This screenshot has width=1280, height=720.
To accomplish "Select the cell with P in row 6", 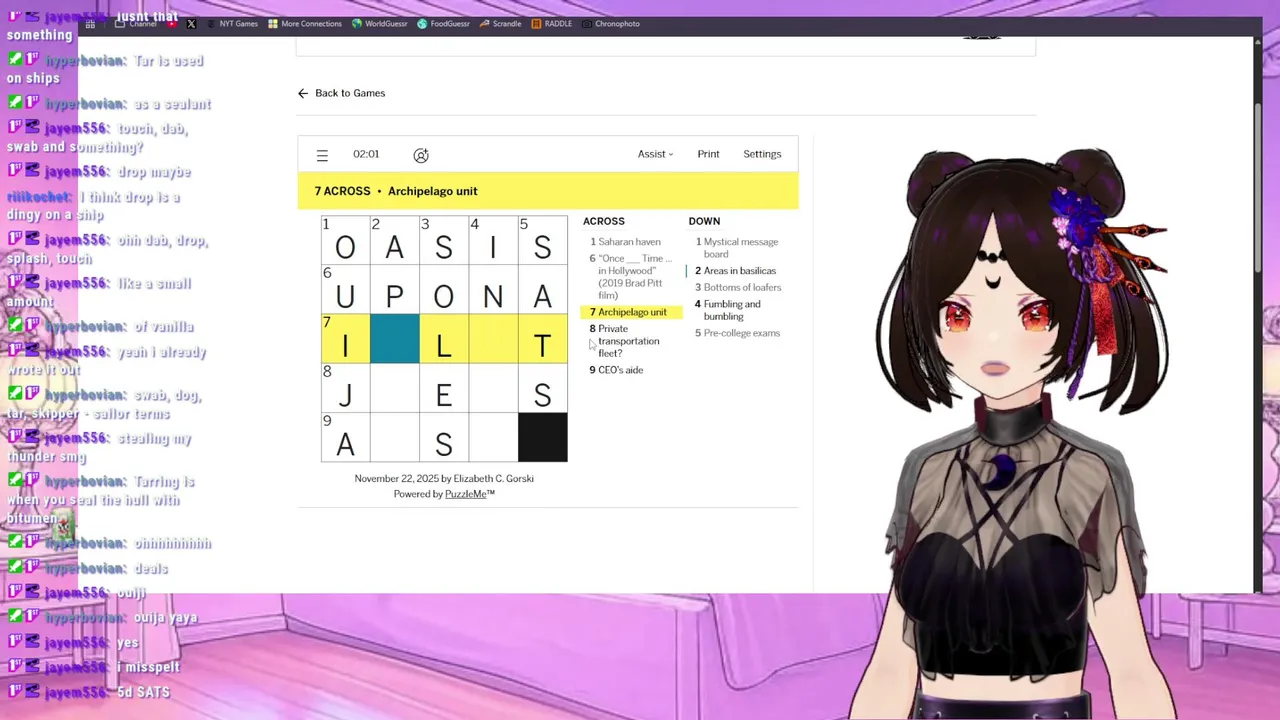I will (395, 289).
